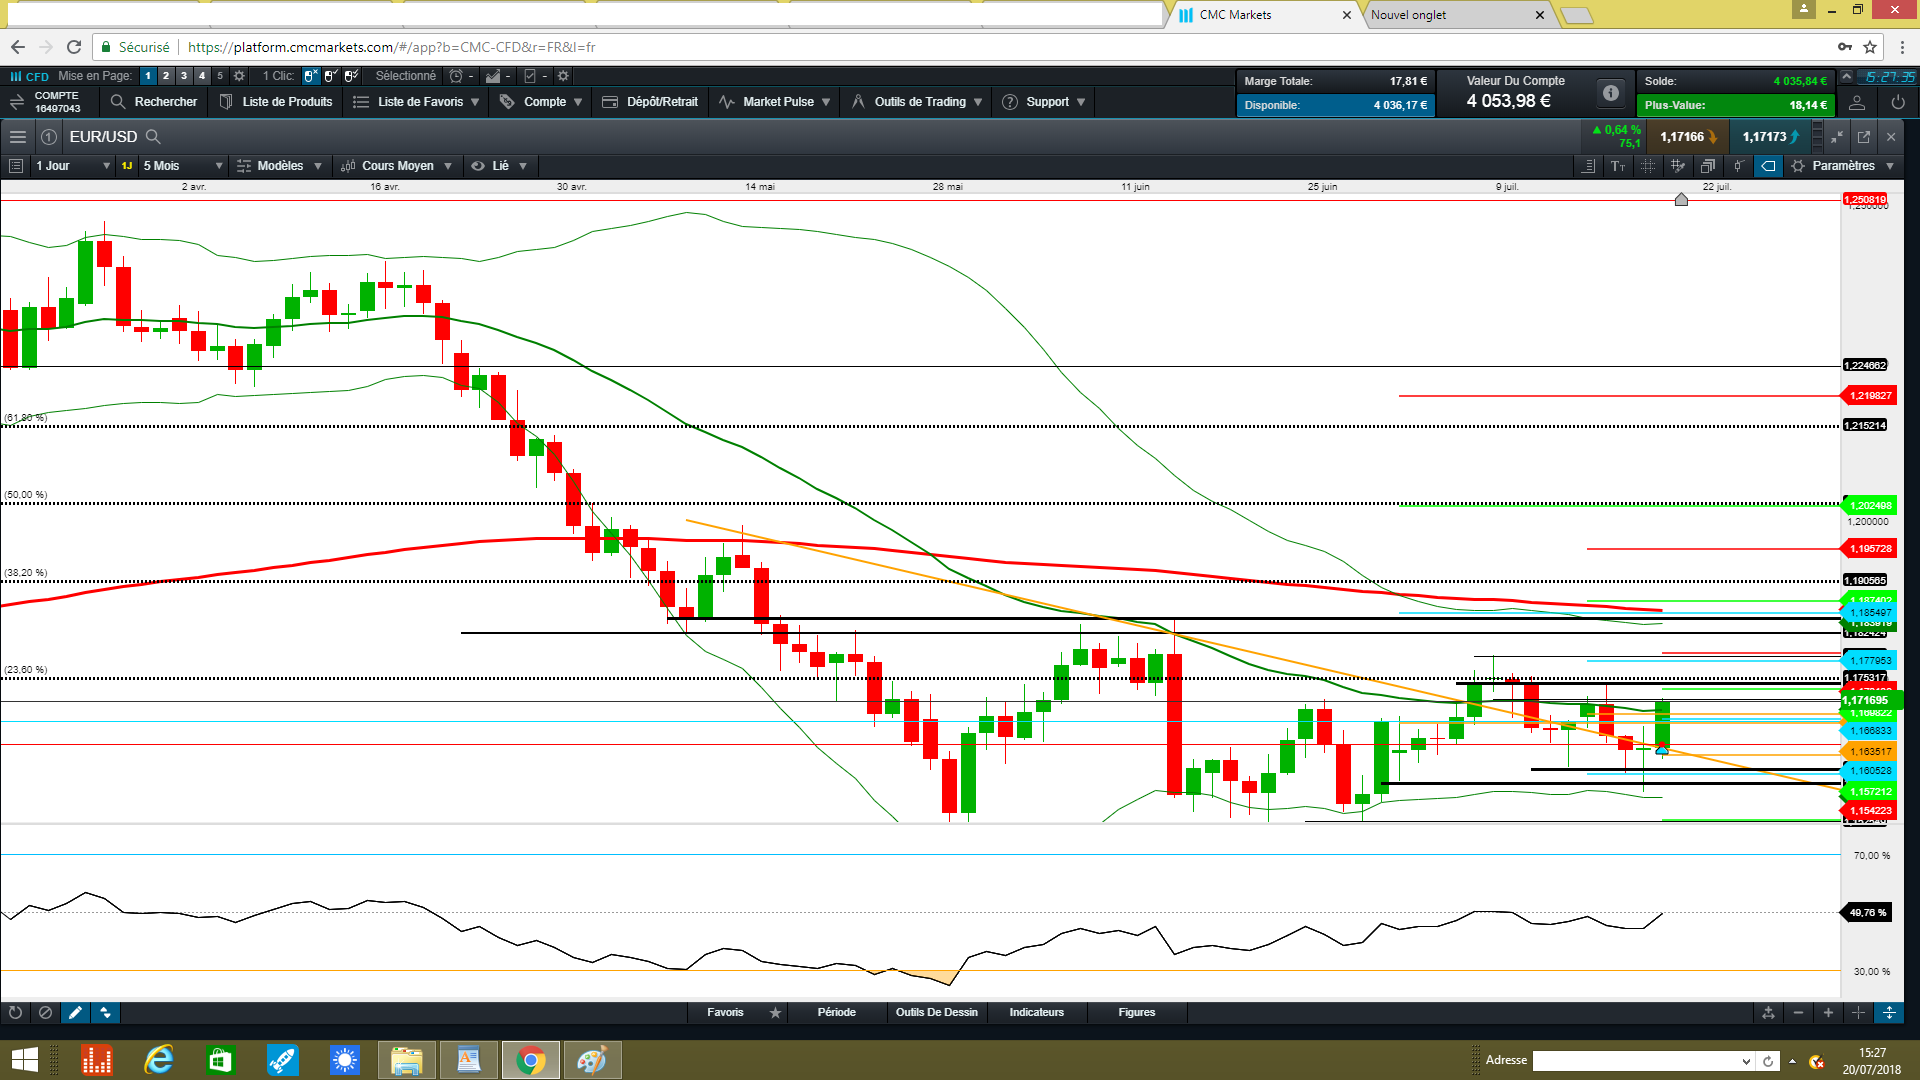Click the account information icon
The width and height of the screenshot is (1920, 1080).
click(1610, 93)
